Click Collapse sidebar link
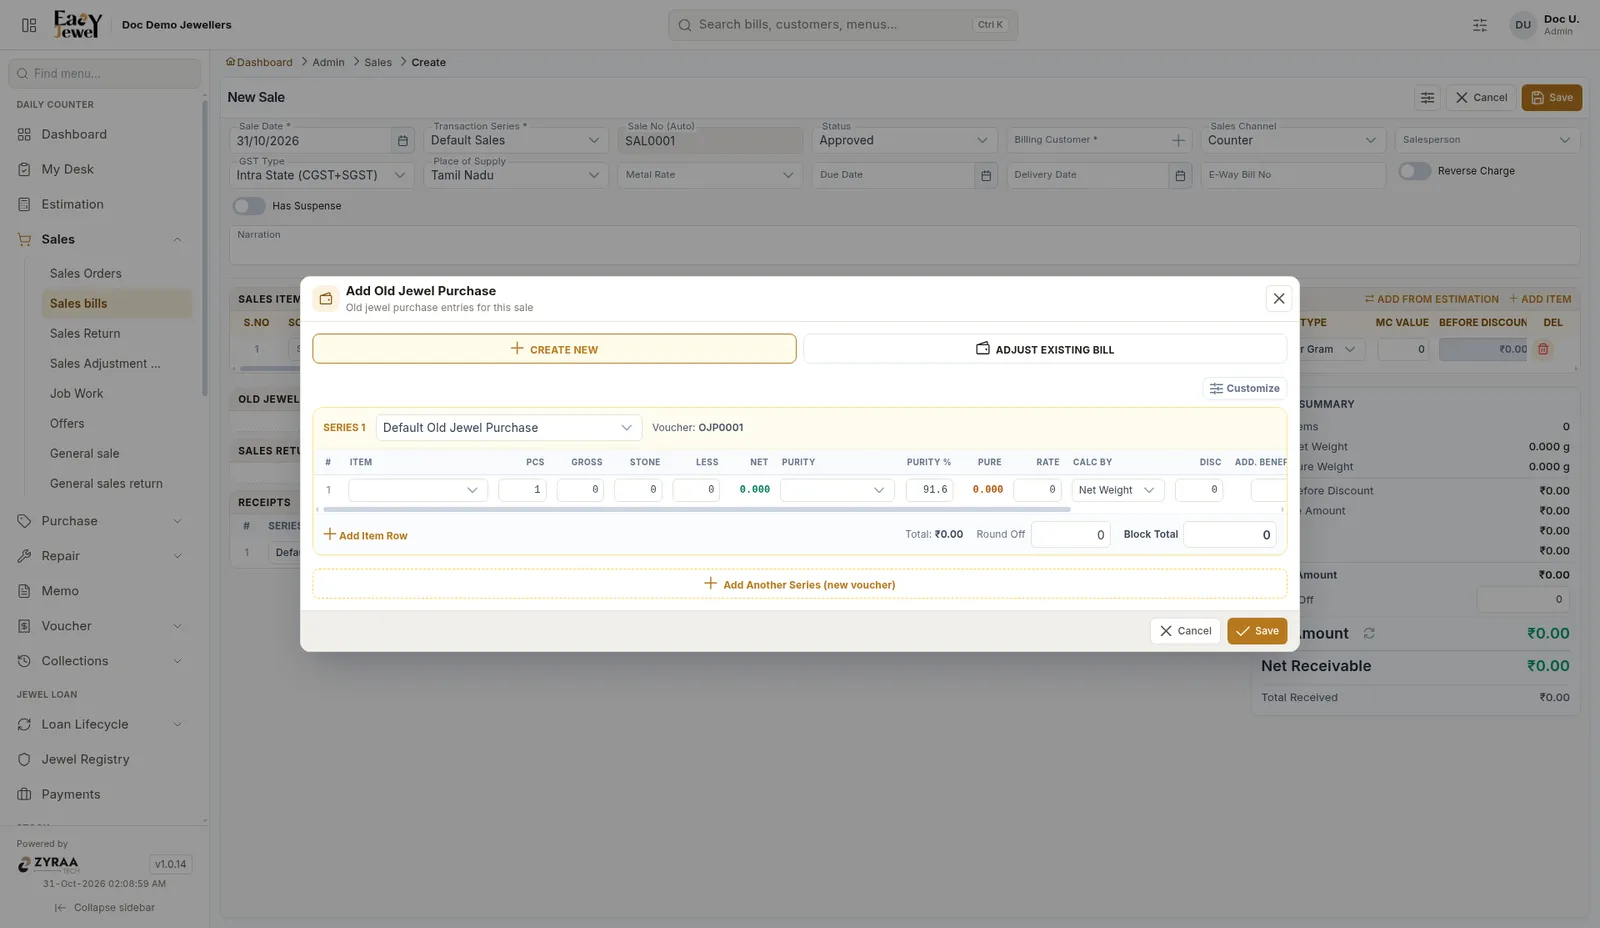Screen dimensions: 1600x928 105,908
